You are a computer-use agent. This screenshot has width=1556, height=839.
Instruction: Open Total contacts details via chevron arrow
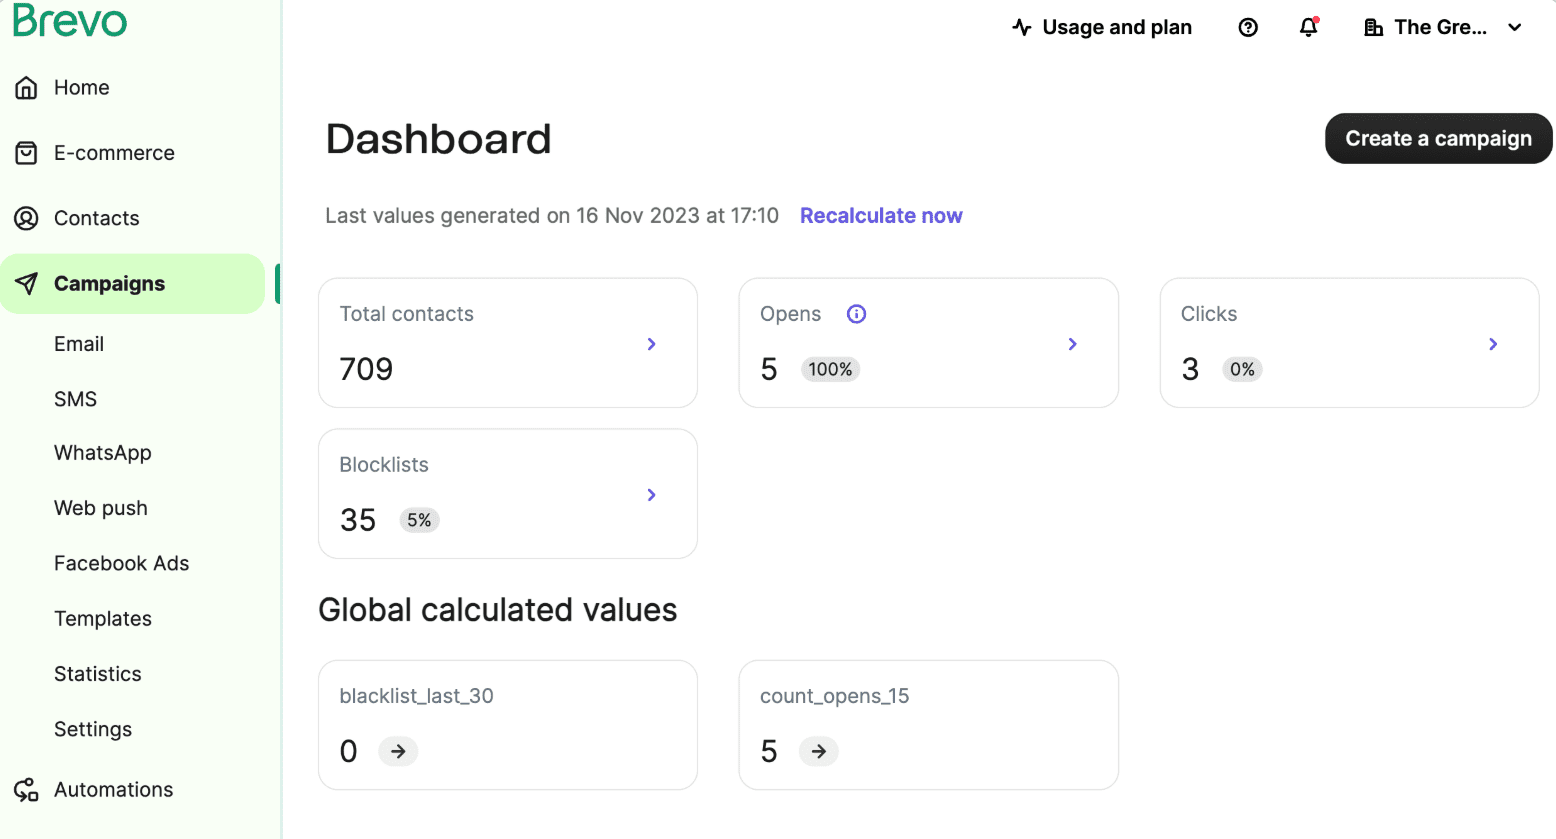click(x=651, y=343)
